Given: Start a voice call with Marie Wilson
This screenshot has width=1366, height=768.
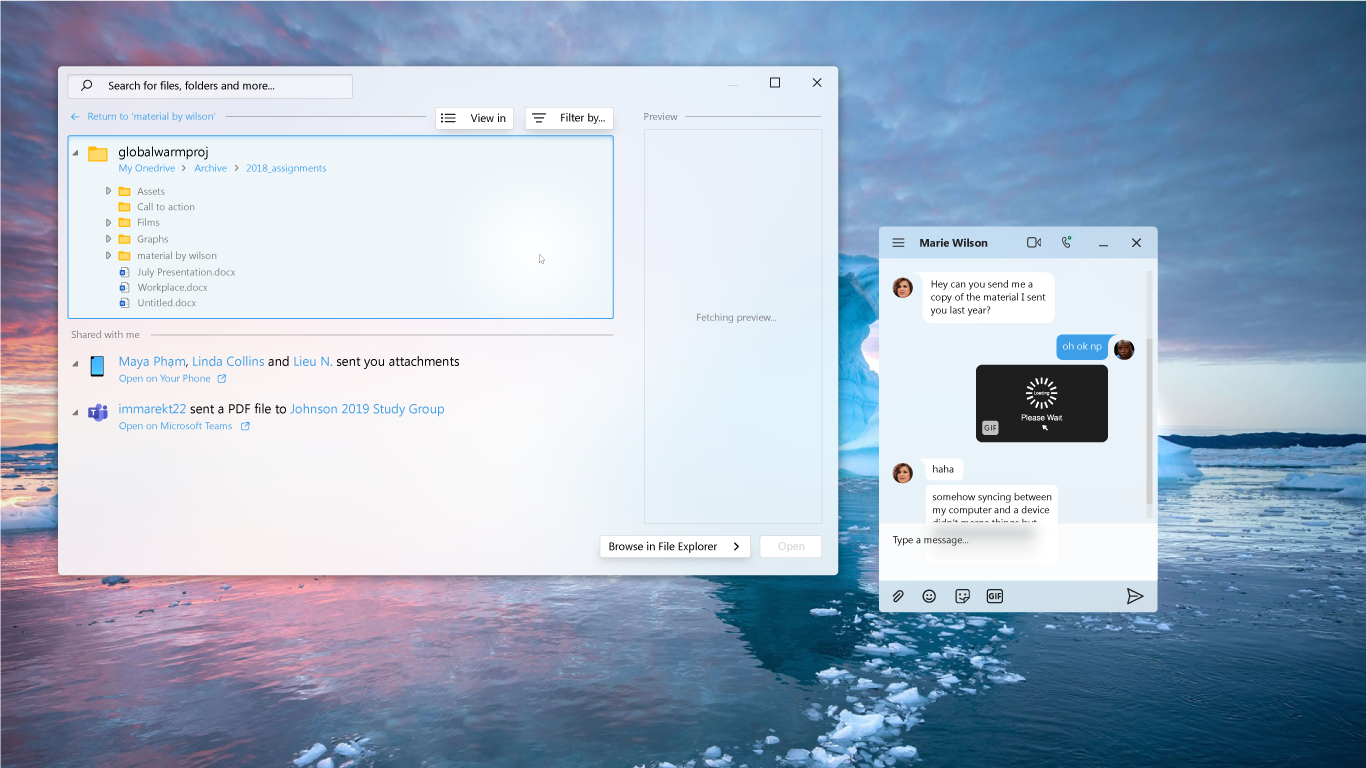Looking at the screenshot, I should pos(1066,242).
